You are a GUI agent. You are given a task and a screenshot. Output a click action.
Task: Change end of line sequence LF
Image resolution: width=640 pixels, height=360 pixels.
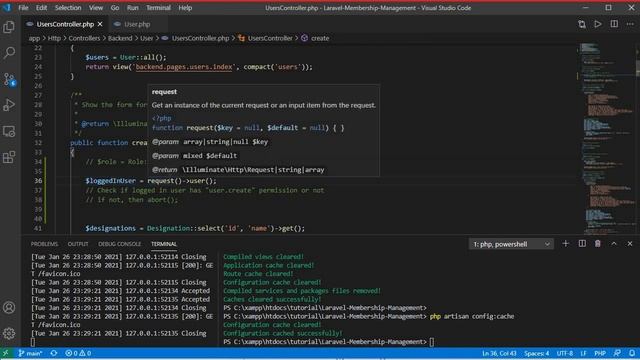[x=584, y=353]
